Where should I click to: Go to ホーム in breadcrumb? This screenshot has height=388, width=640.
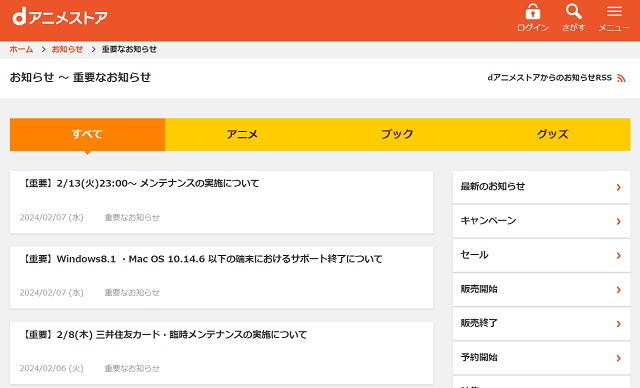coord(21,49)
